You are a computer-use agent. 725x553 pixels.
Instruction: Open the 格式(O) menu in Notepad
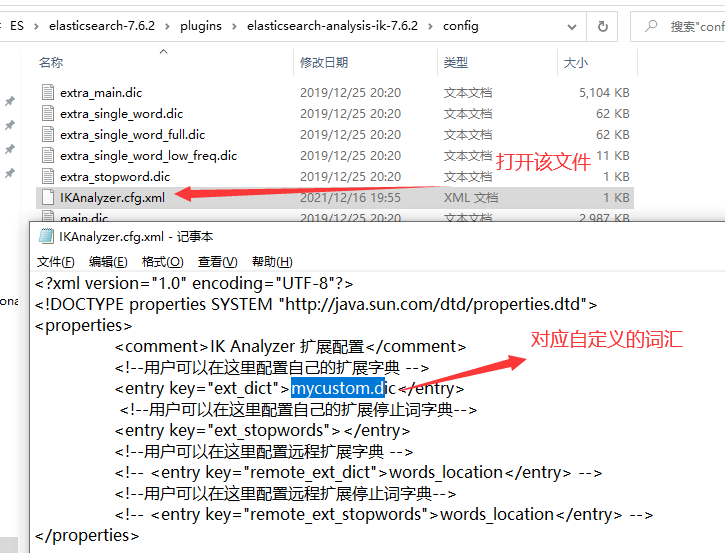(162, 262)
